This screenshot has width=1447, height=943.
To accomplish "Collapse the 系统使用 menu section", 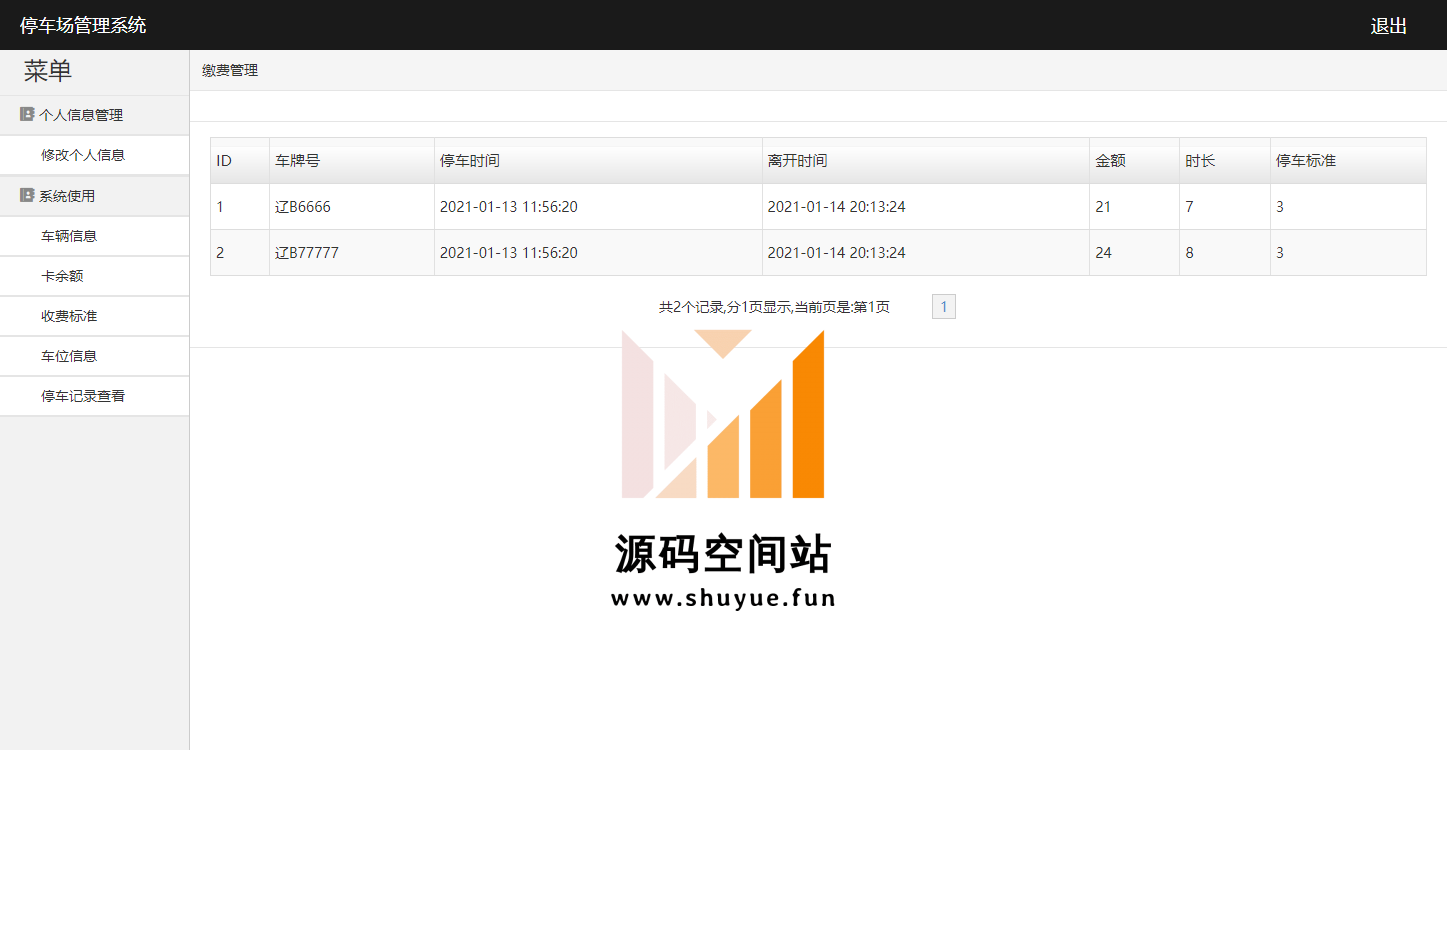I will pyautogui.click(x=94, y=196).
